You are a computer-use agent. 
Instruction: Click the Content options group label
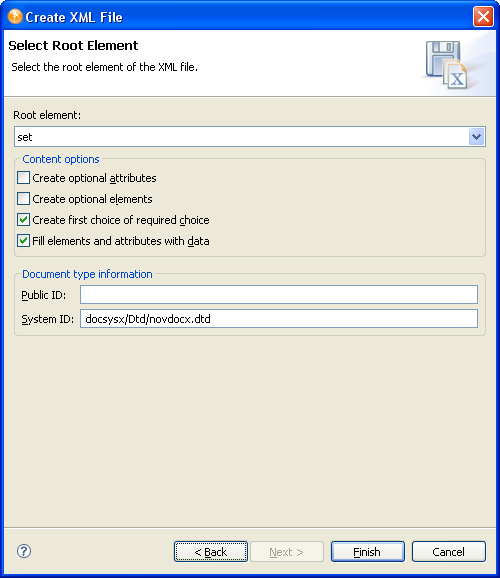pos(61,159)
